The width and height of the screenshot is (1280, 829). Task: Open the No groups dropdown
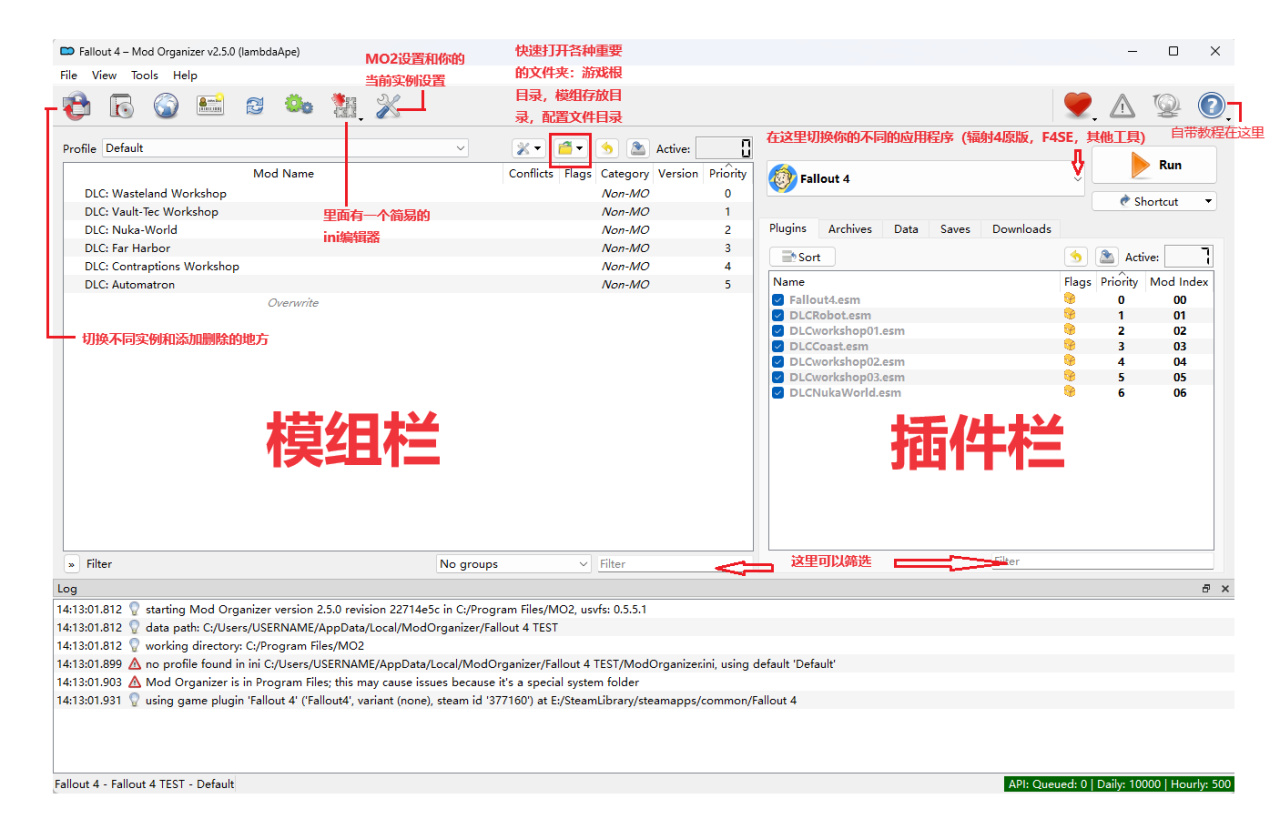point(514,564)
